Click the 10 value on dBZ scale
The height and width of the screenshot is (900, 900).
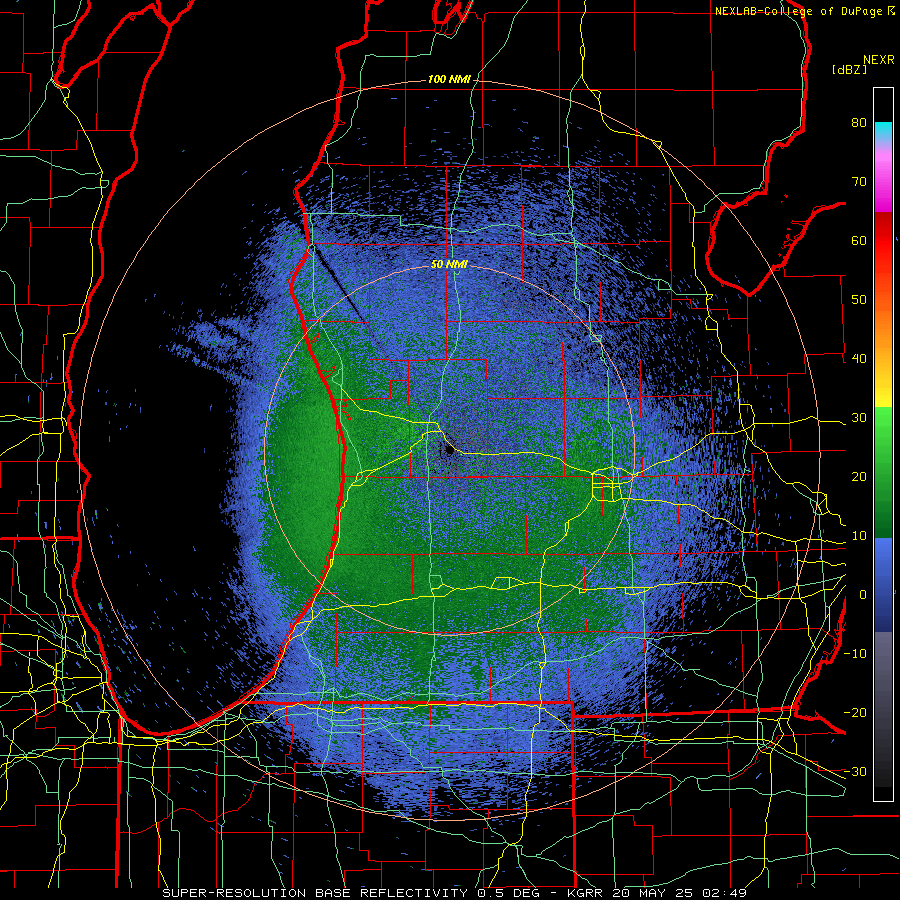coord(859,536)
